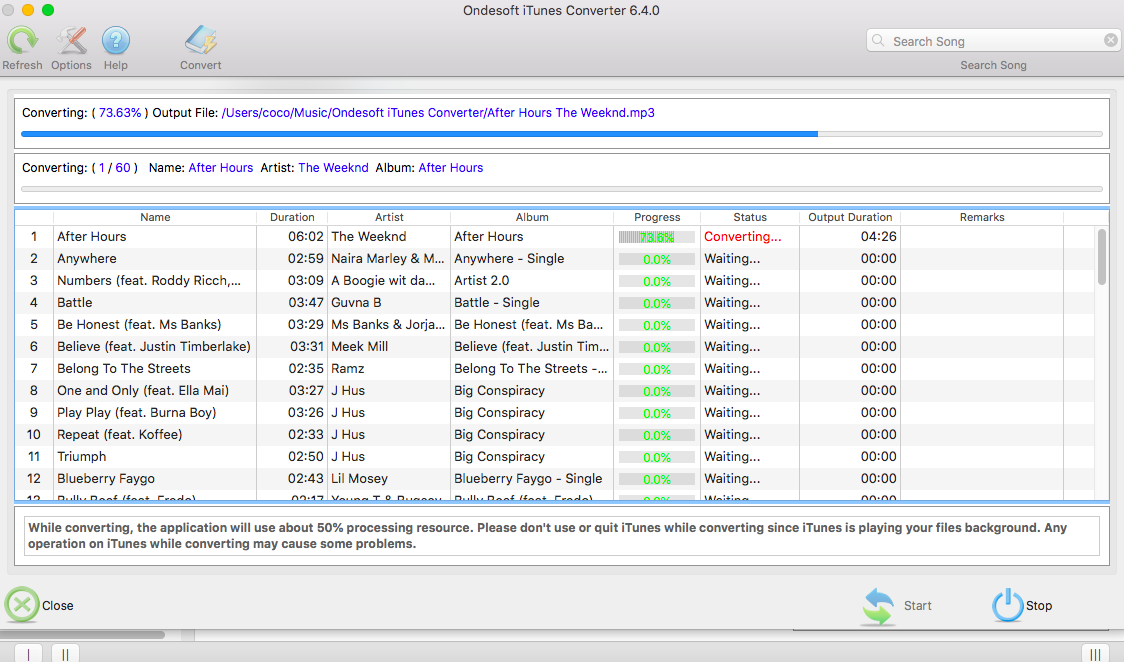Open the Options tools icon

pyautogui.click(x=71, y=41)
